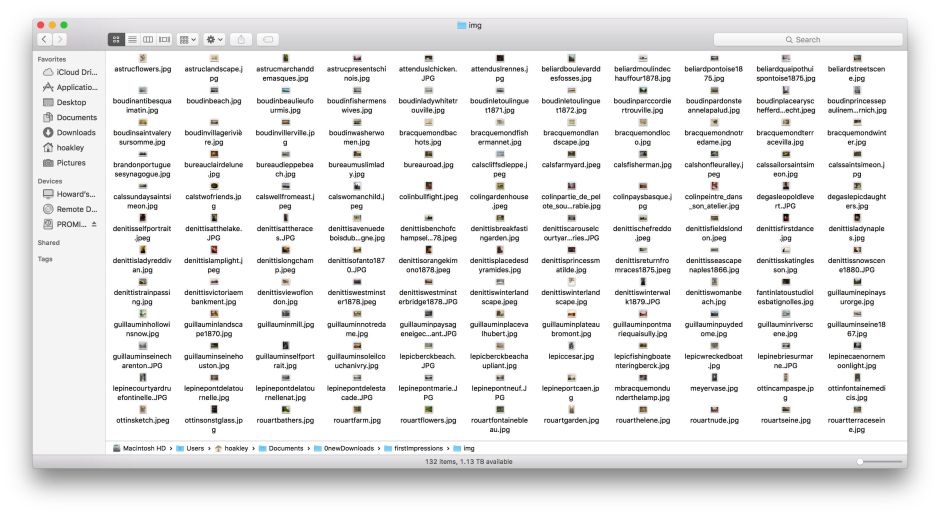Click in the Search field

810,39
